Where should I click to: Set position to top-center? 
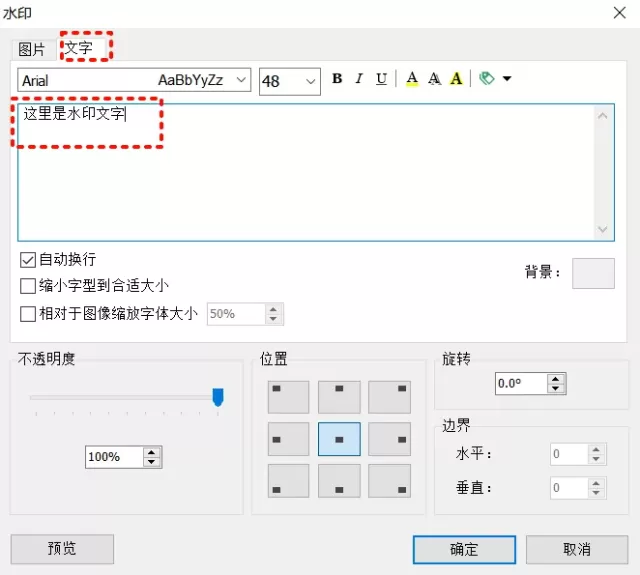tap(339, 397)
